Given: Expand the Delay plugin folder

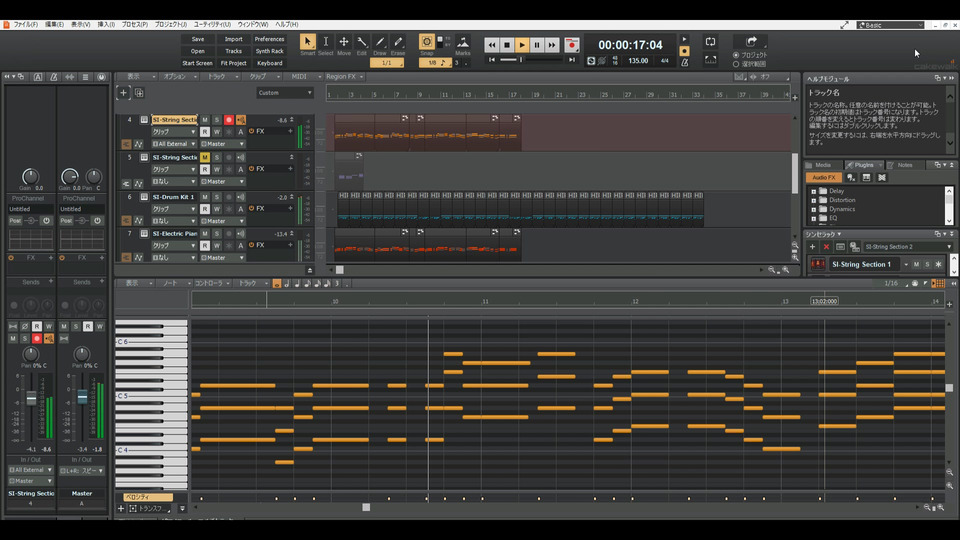Looking at the screenshot, I should tap(813, 191).
